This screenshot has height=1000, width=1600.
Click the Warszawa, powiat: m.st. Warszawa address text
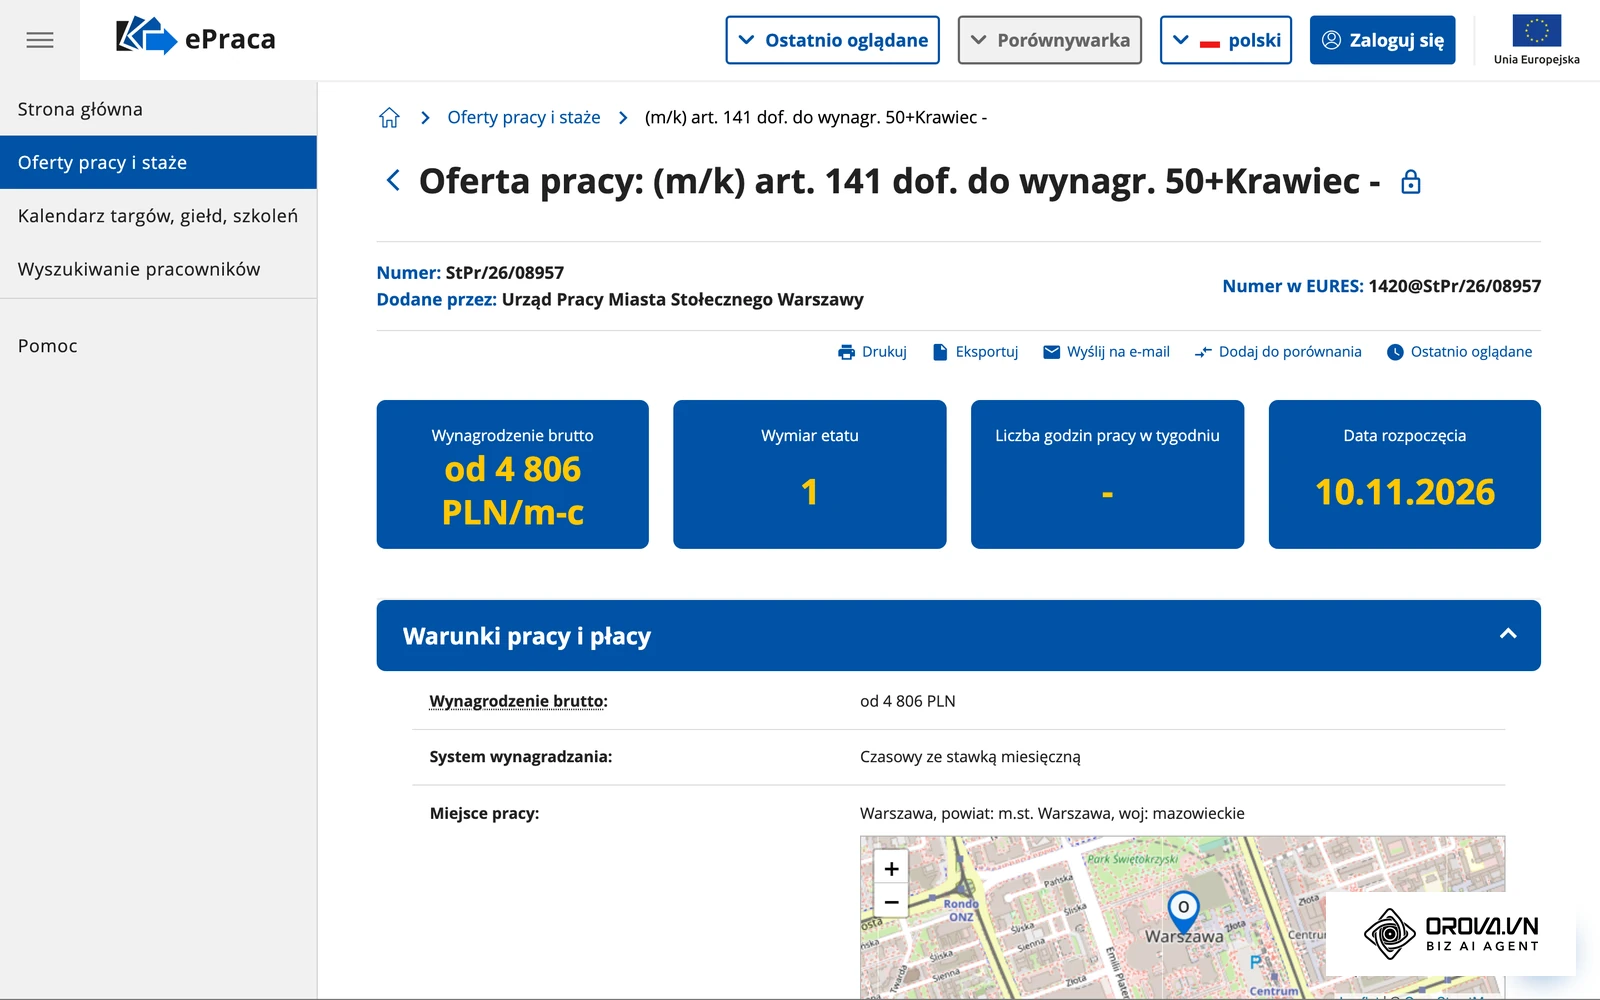1052,813
